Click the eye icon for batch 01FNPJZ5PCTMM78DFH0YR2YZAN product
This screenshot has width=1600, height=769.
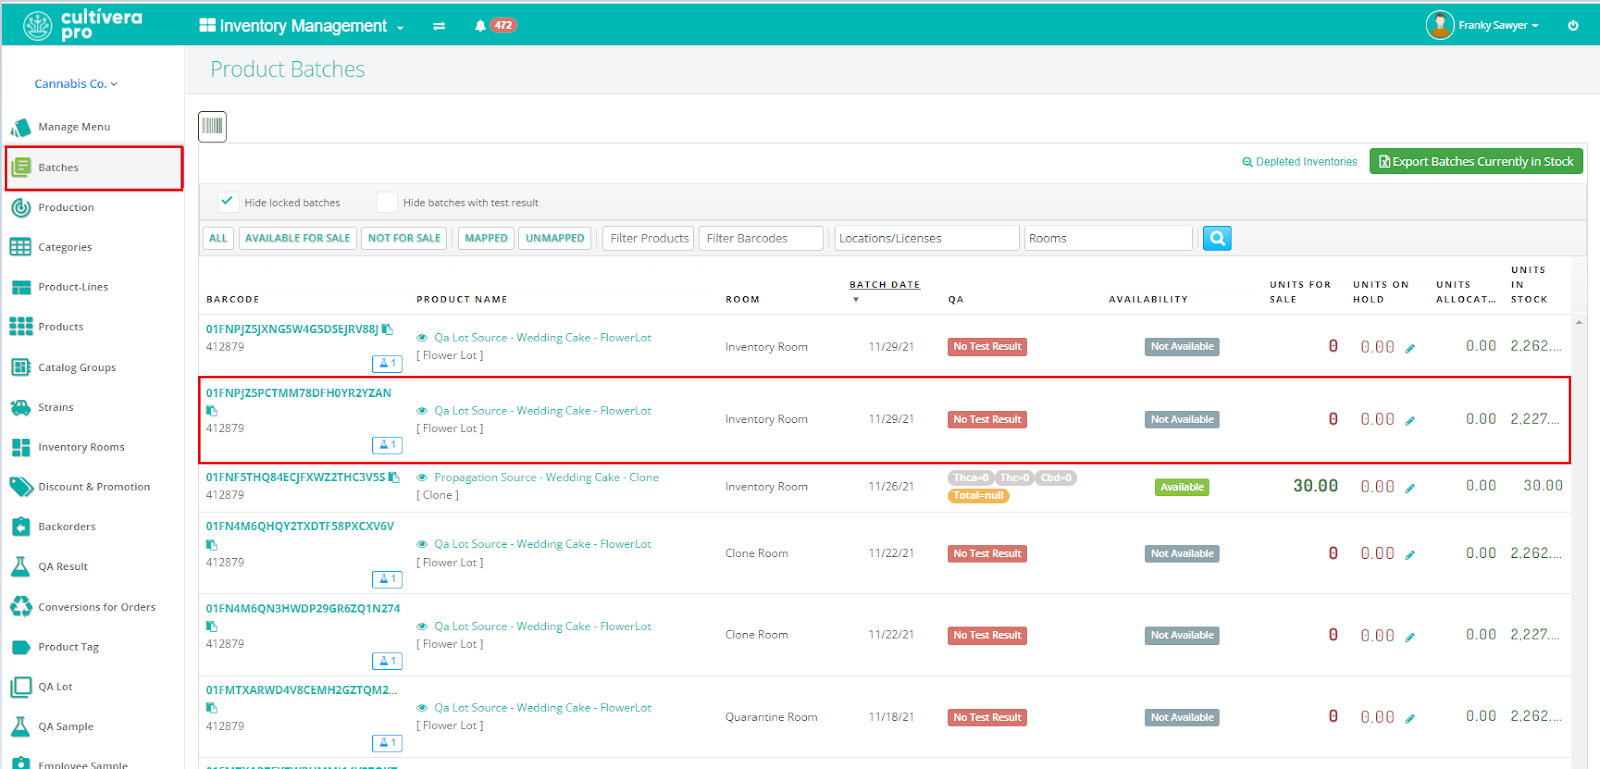tap(422, 411)
